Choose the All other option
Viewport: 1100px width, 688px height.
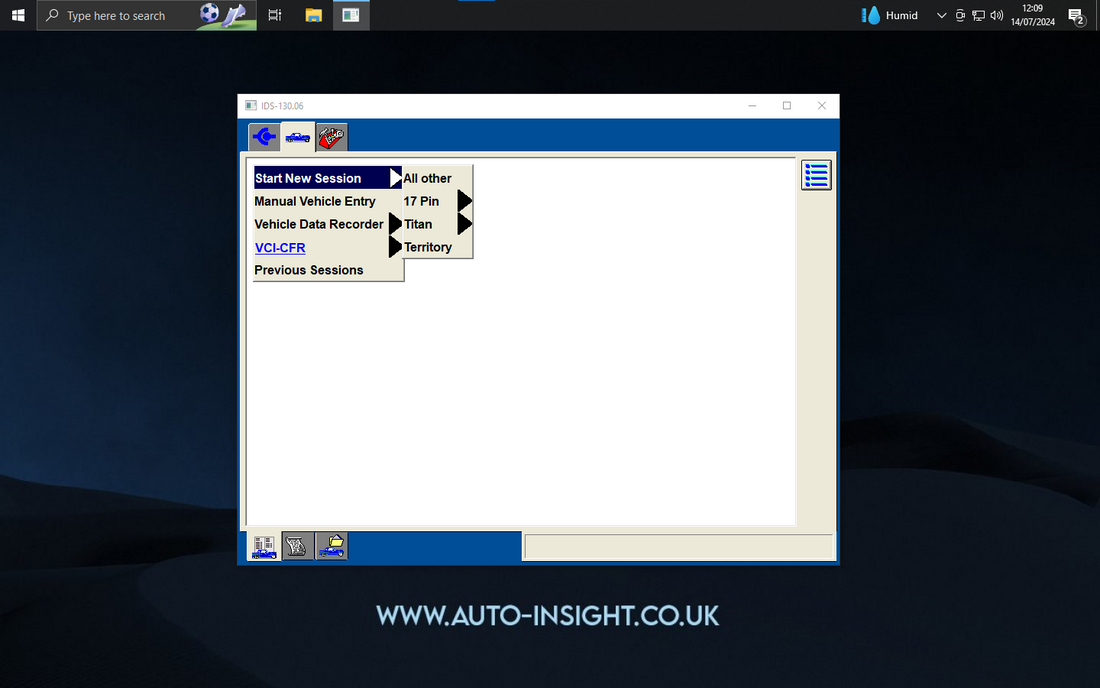coord(426,177)
